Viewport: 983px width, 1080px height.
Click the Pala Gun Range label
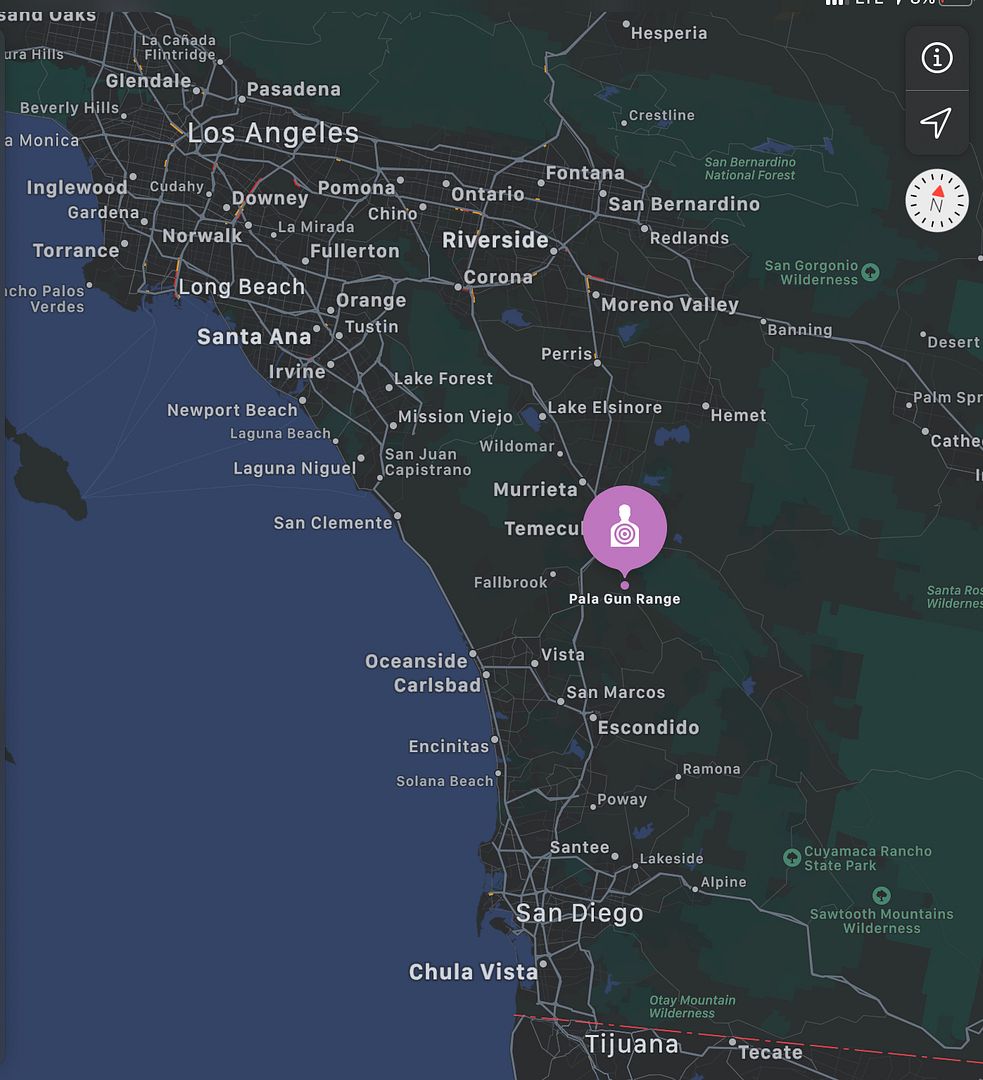[624, 599]
